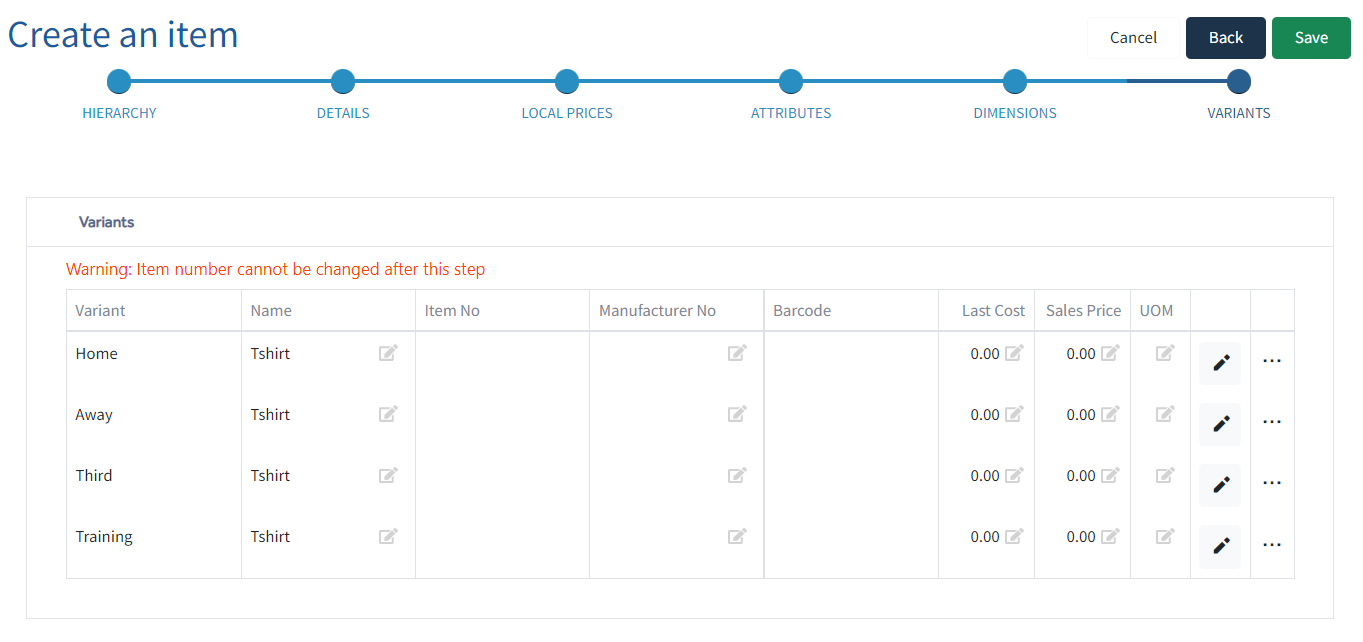The image size is (1363, 642).
Task: Click the Back button
Action: pos(1226,38)
